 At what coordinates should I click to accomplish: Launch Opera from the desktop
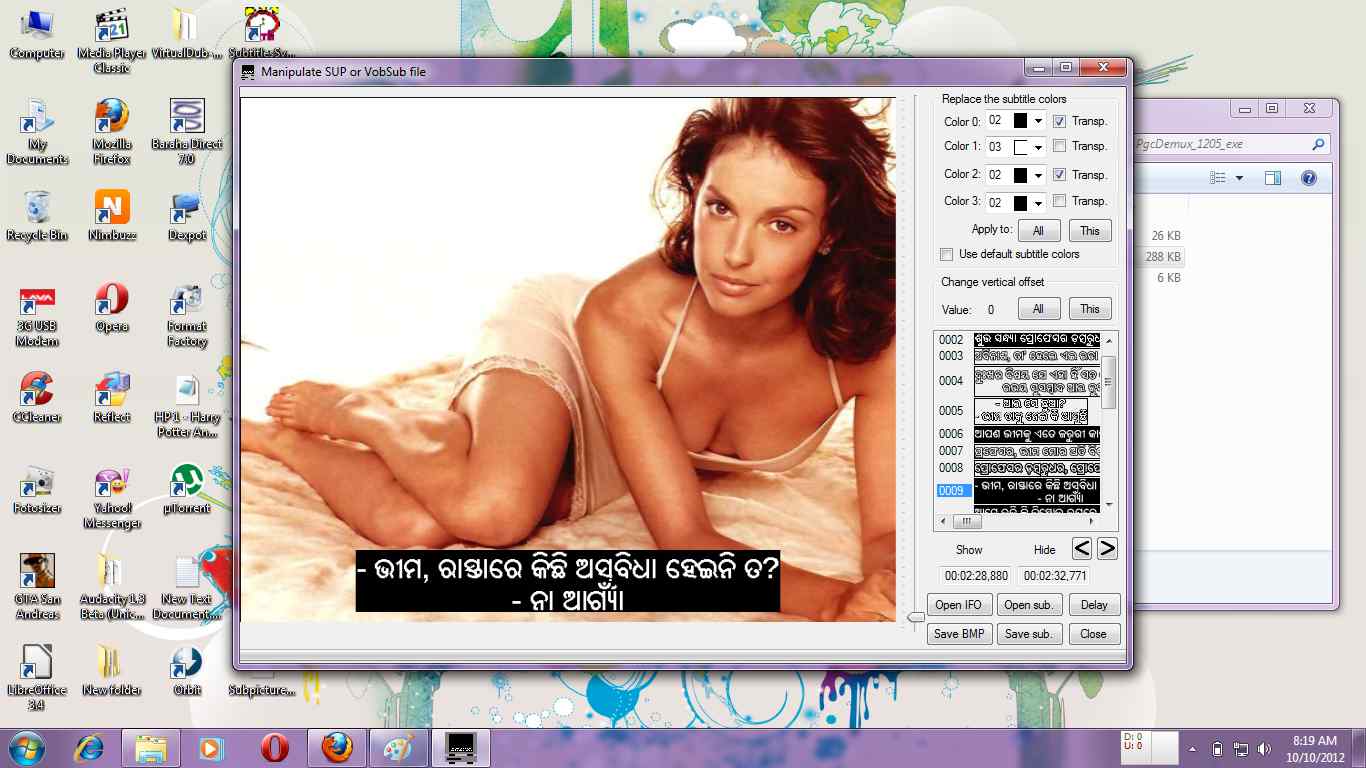(x=112, y=307)
